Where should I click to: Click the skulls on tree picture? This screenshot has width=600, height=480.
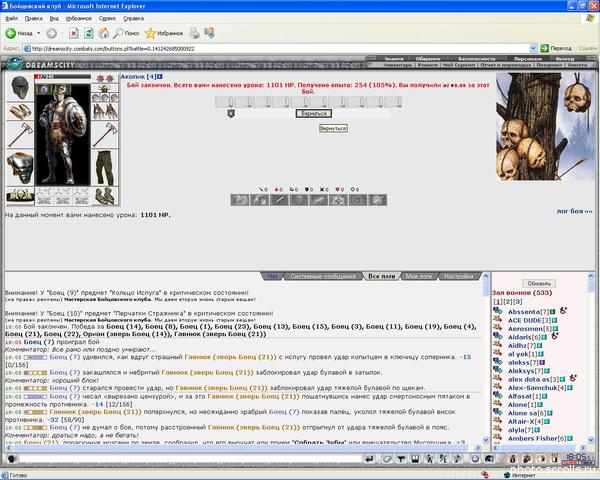tap(545, 127)
